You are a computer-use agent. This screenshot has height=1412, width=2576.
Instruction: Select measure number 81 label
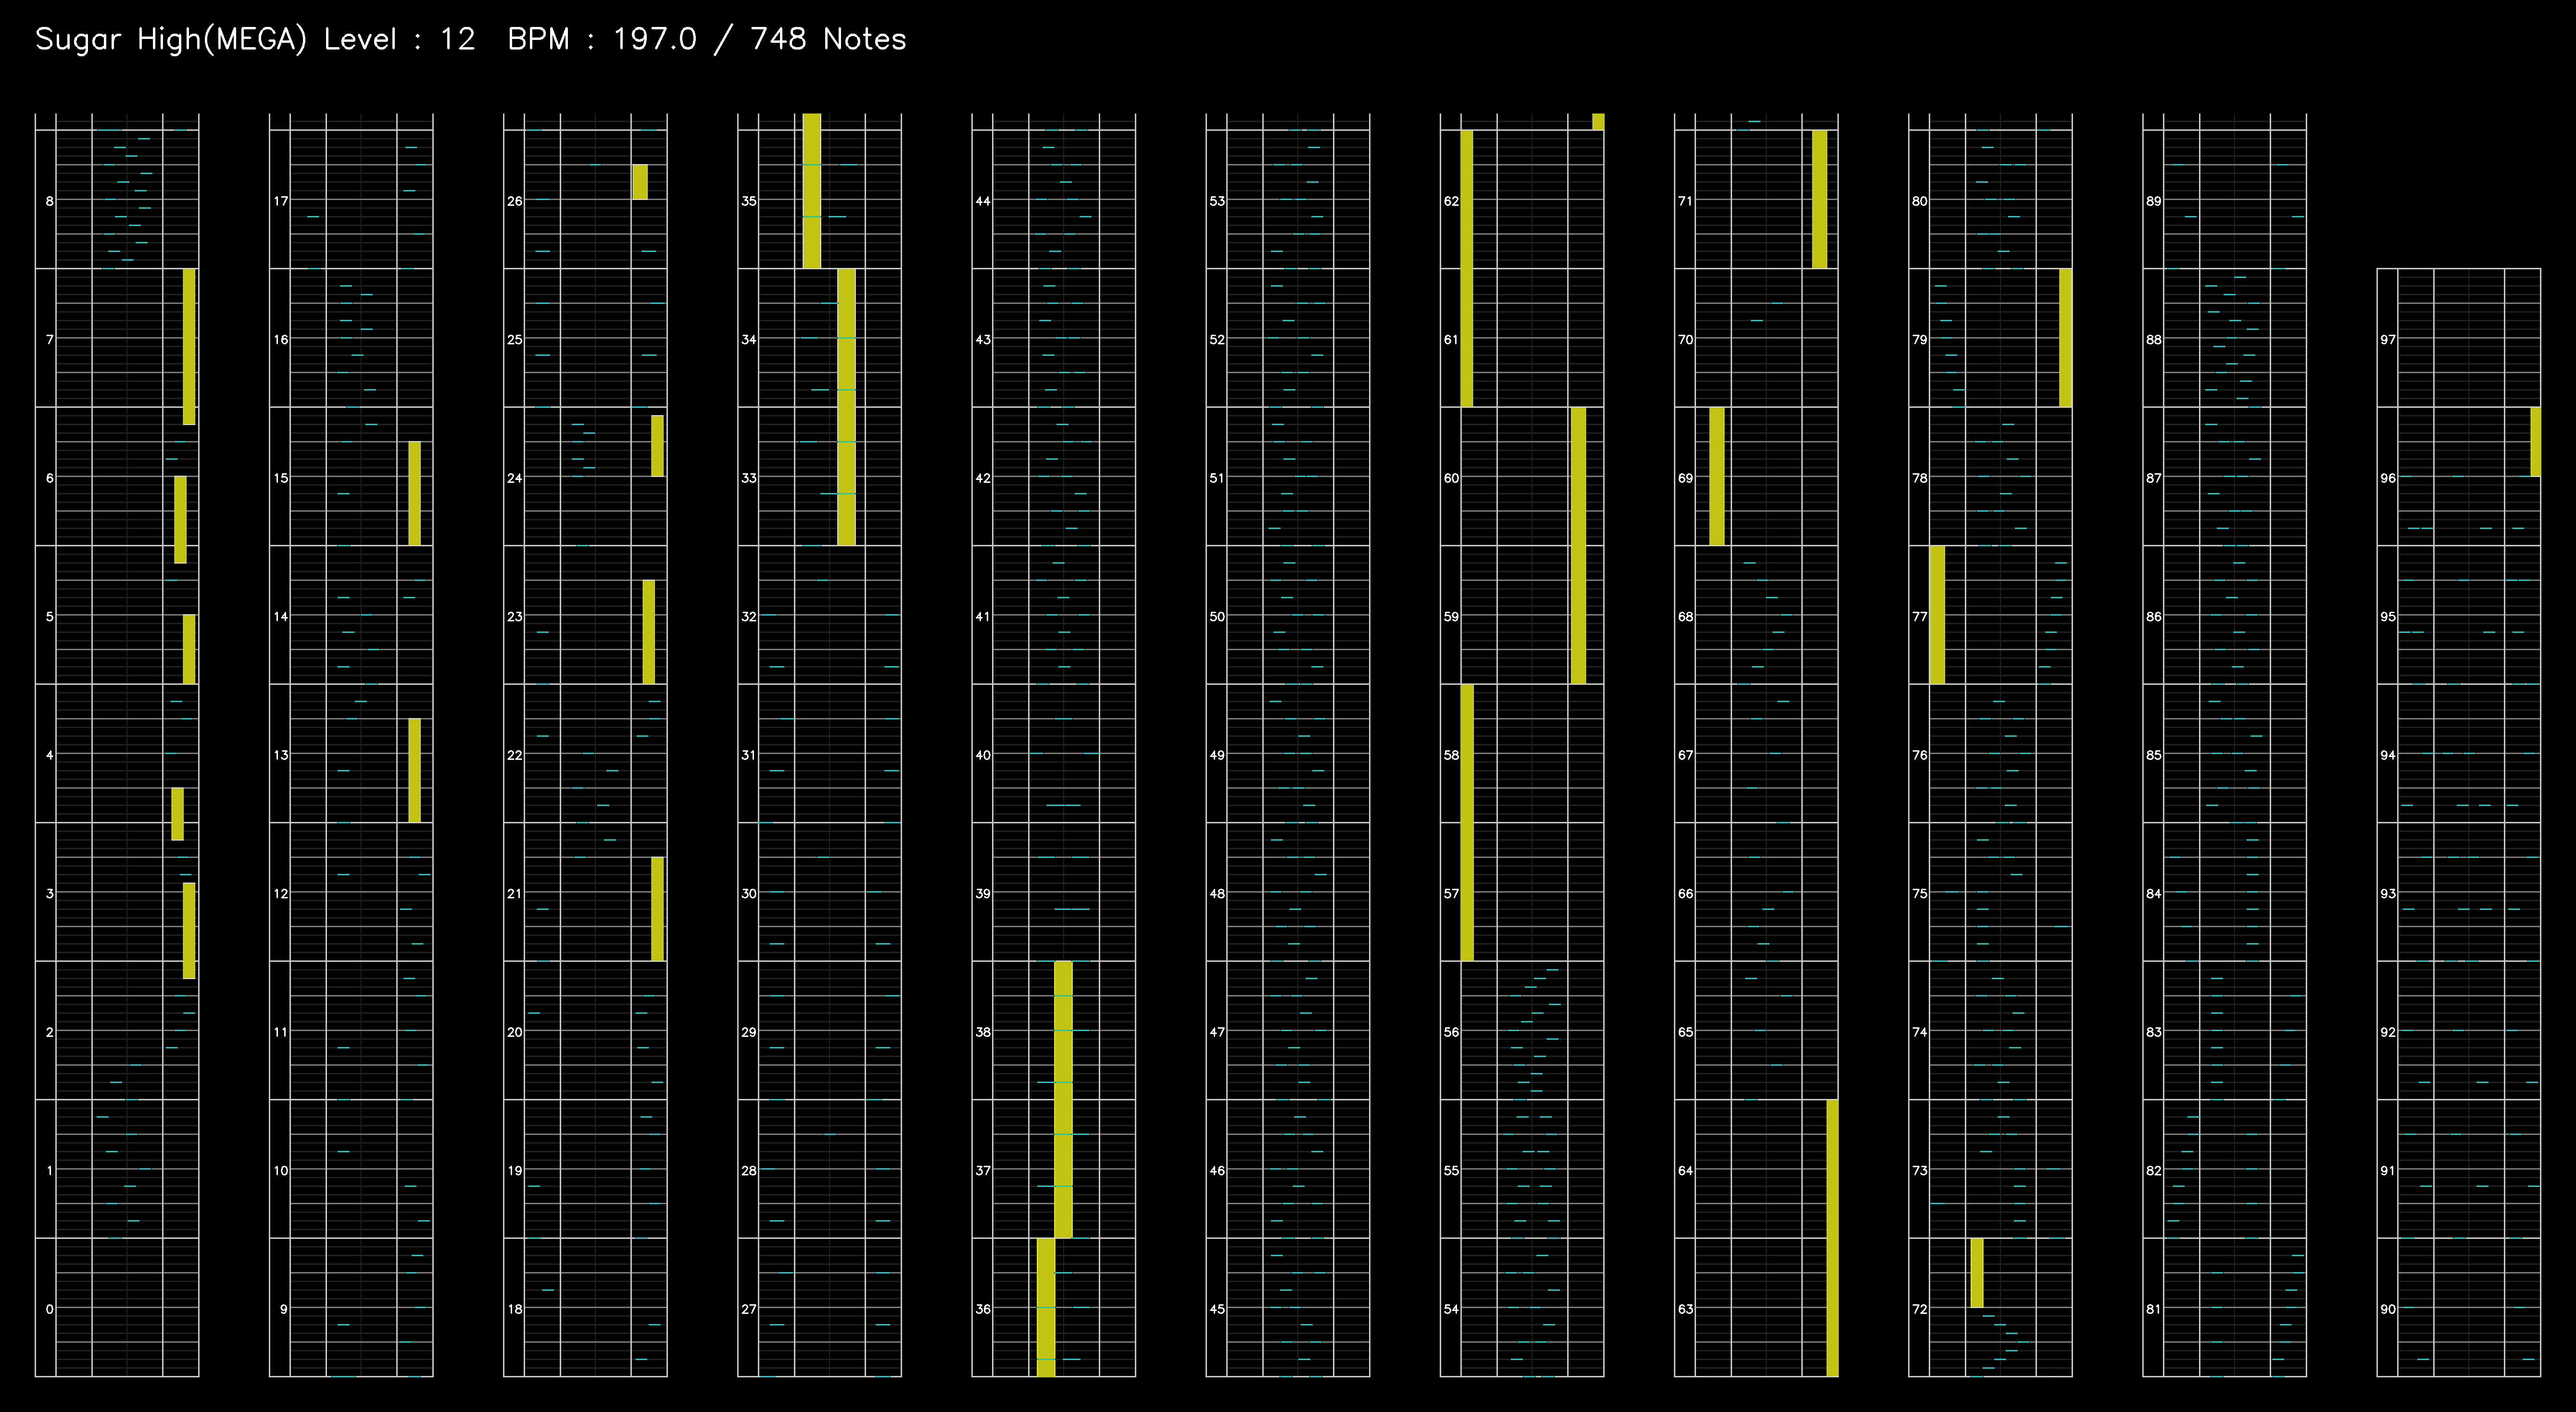pyautogui.click(x=2154, y=1309)
